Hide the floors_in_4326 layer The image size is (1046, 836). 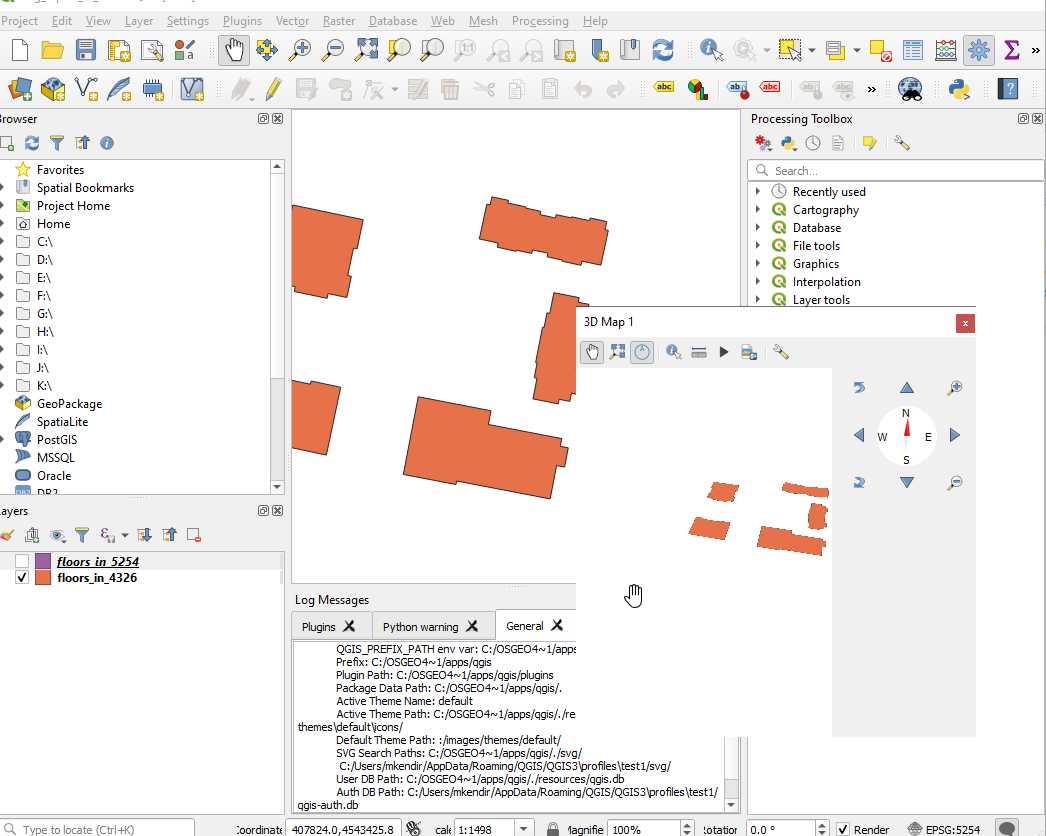coord(21,577)
